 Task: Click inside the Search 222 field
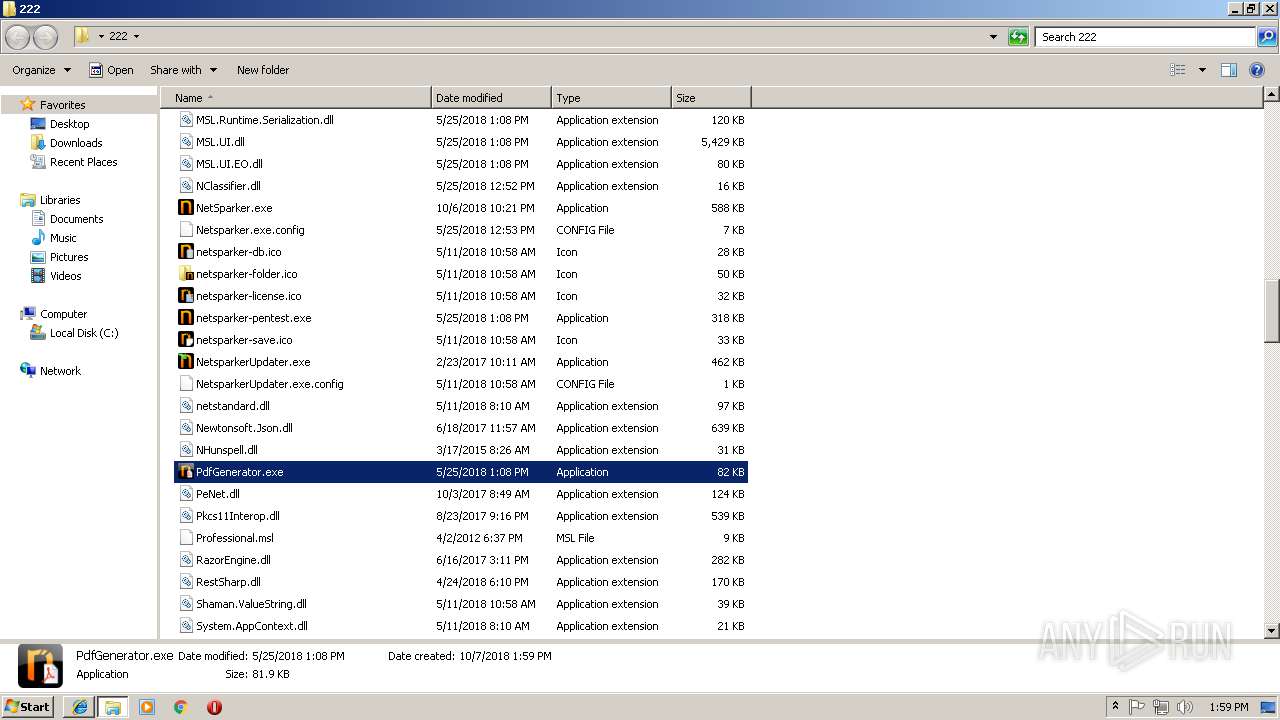(1145, 37)
